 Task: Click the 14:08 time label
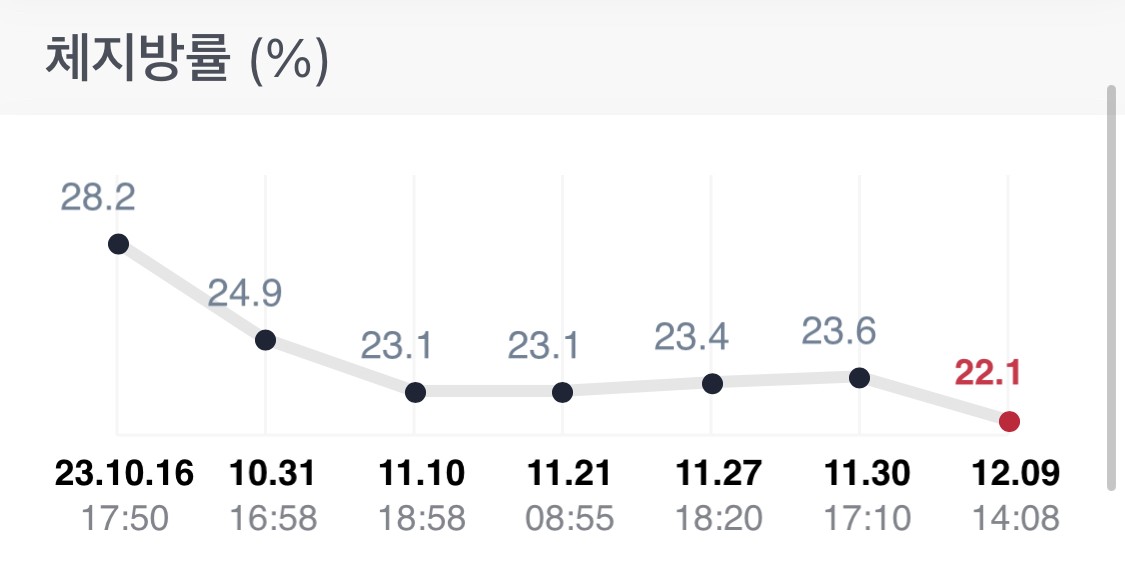[x=1016, y=519]
